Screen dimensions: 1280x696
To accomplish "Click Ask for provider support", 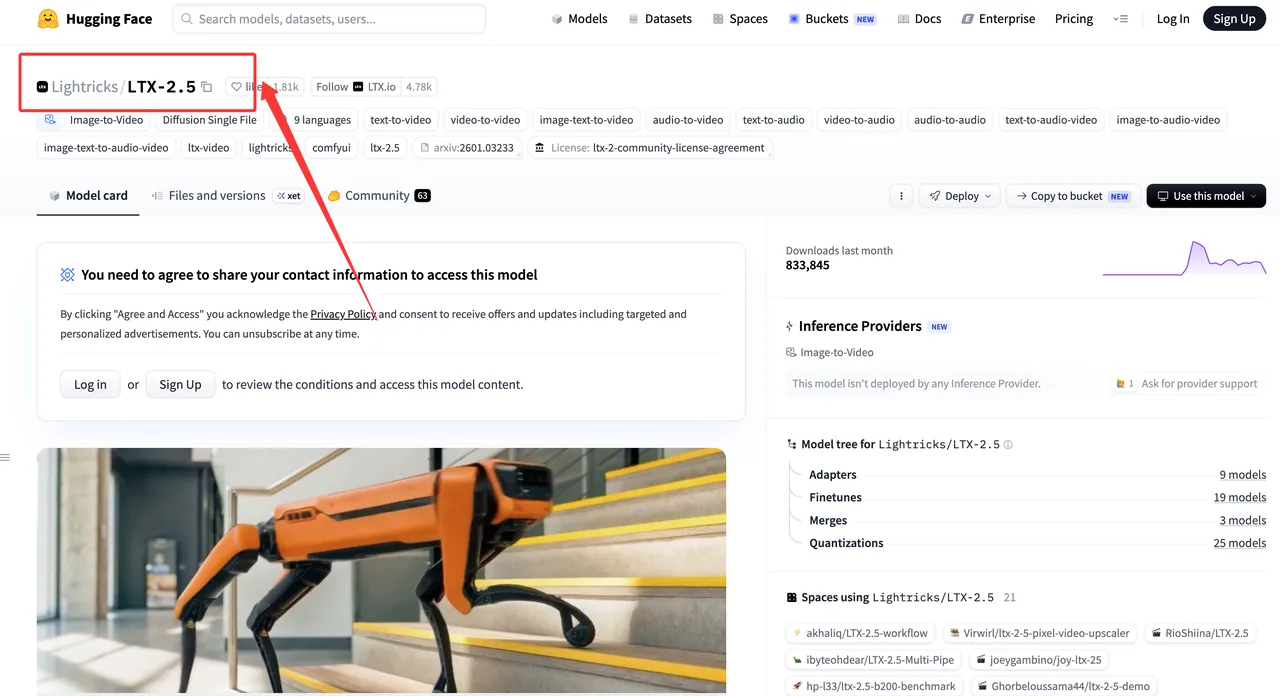I will pos(1188,384).
